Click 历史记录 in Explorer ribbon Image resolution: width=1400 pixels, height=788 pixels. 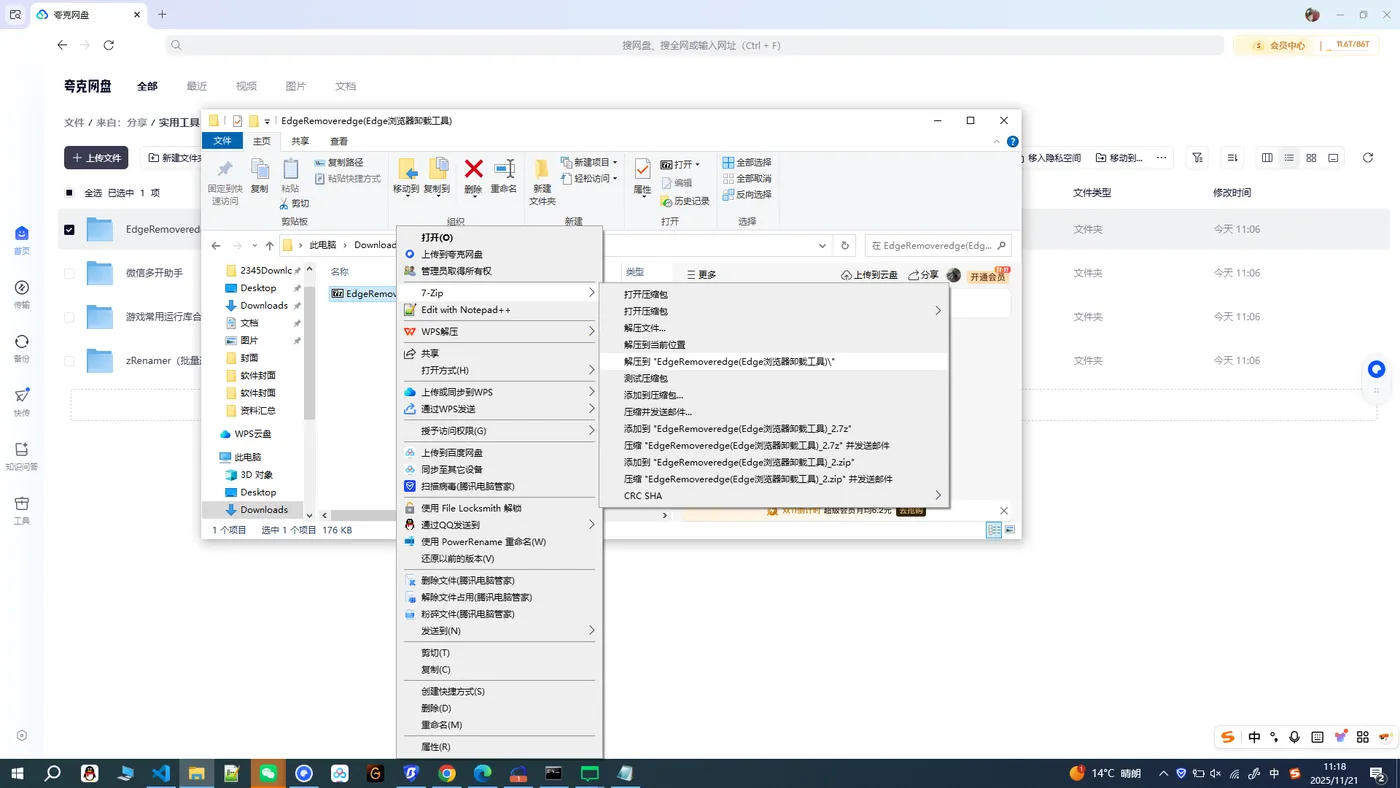(x=686, y=200)
